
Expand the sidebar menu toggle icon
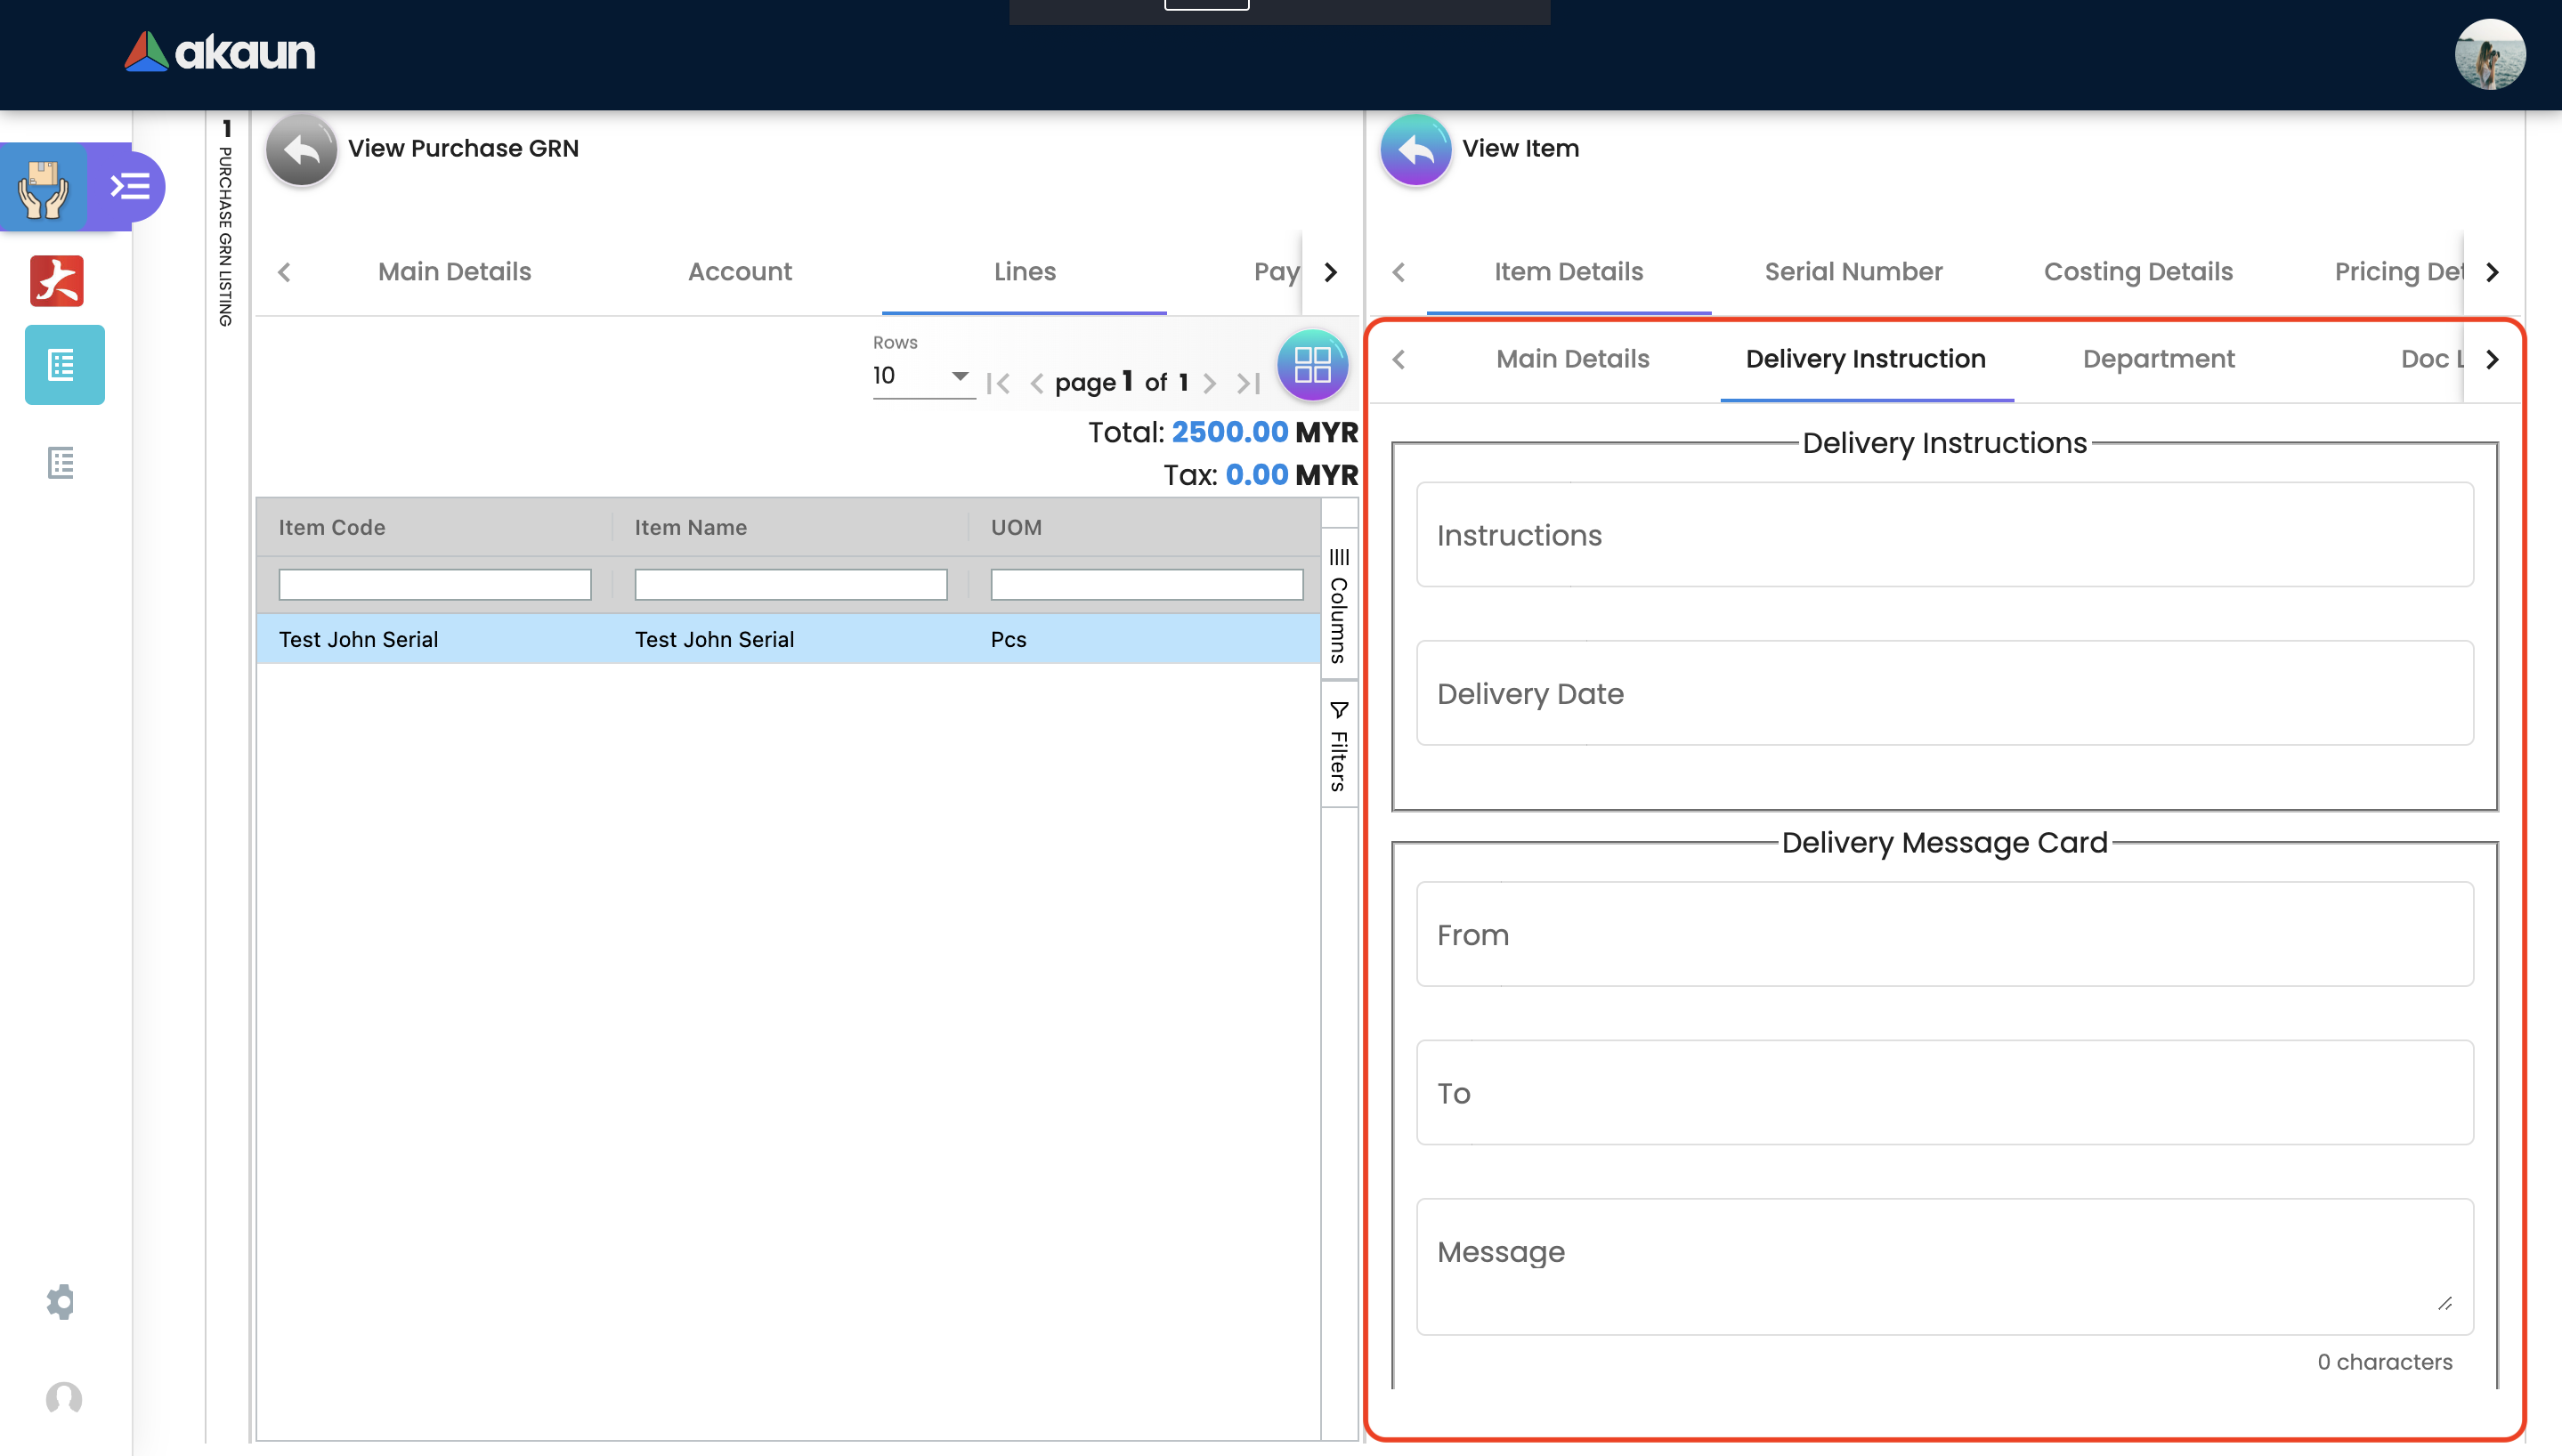coord(130,186)
